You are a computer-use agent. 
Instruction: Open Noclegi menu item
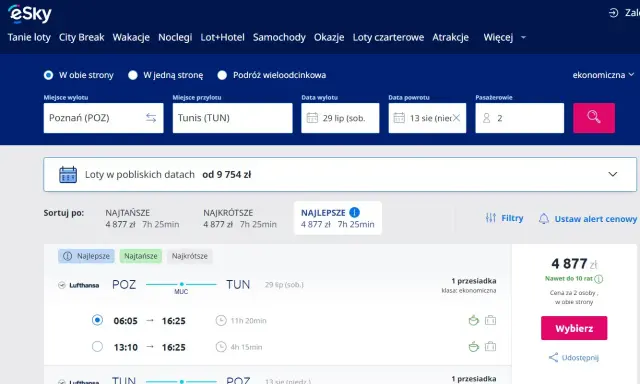click(x=175, y=38)
